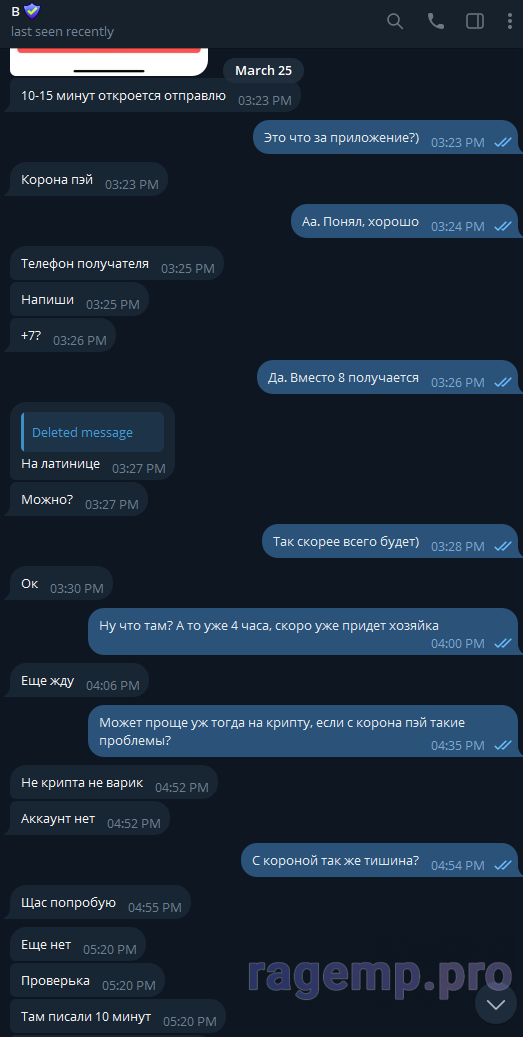Screen dimensions: 523x1037
Task: Click the verified shield badge beside name
Action: tap(31, 11)
